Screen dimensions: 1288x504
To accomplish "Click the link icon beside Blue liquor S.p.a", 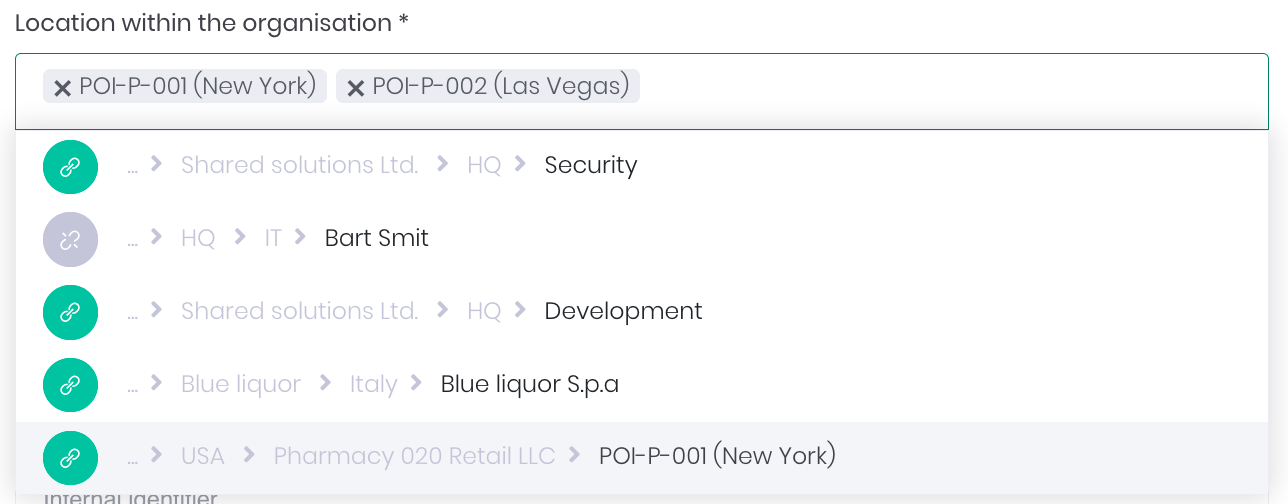I will tap(70, 385).
